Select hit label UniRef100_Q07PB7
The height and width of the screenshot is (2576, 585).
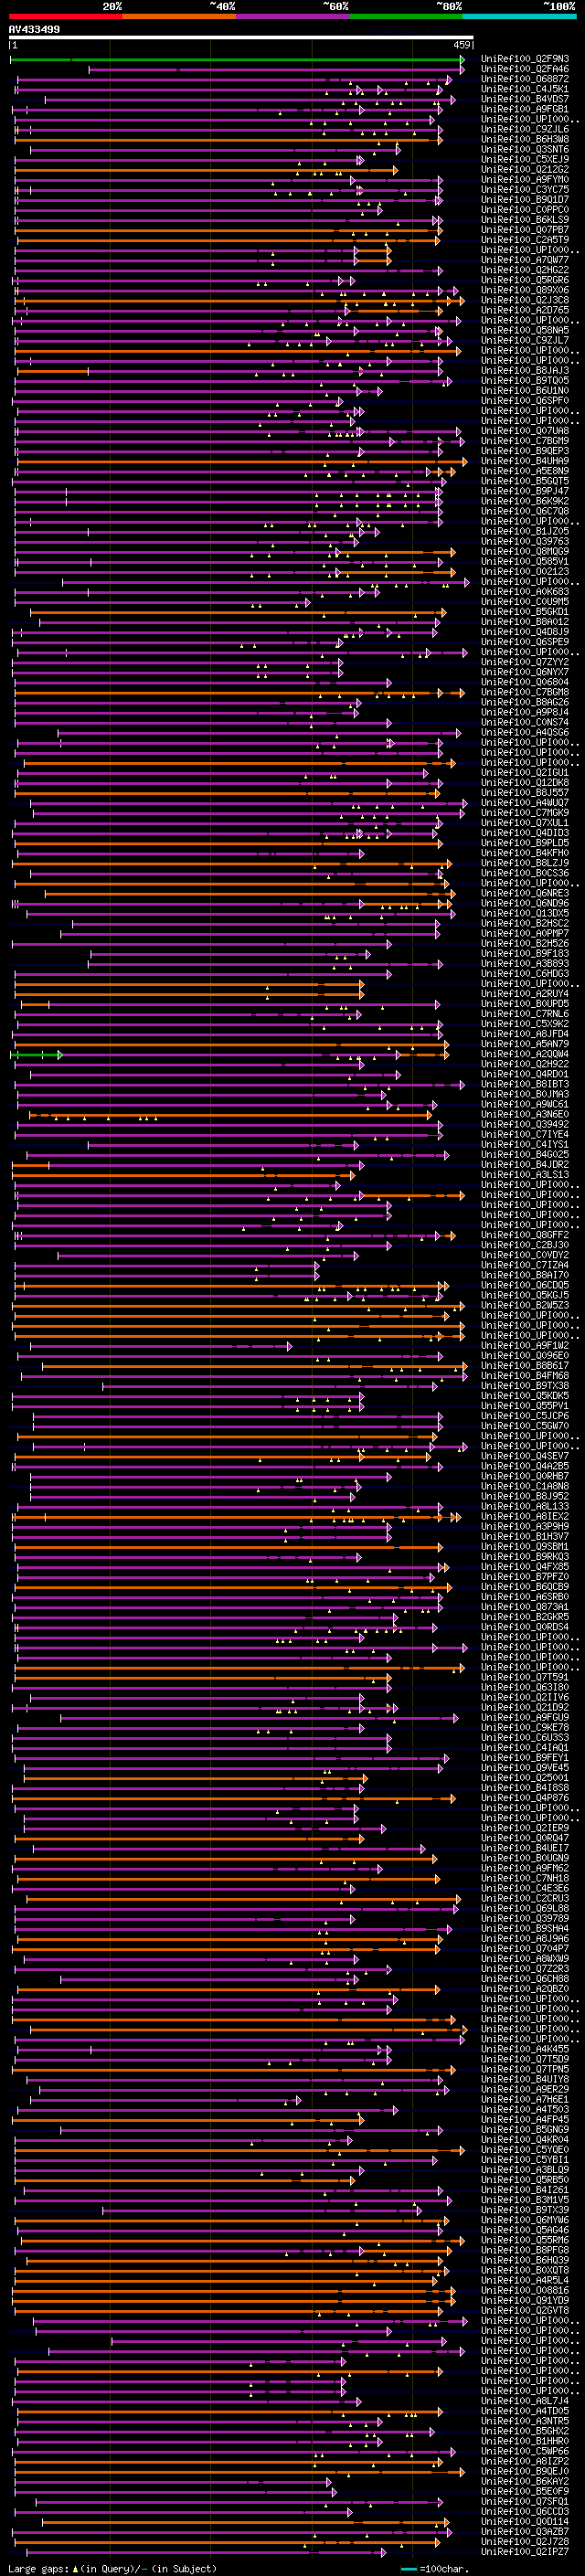tap(525, 230)
